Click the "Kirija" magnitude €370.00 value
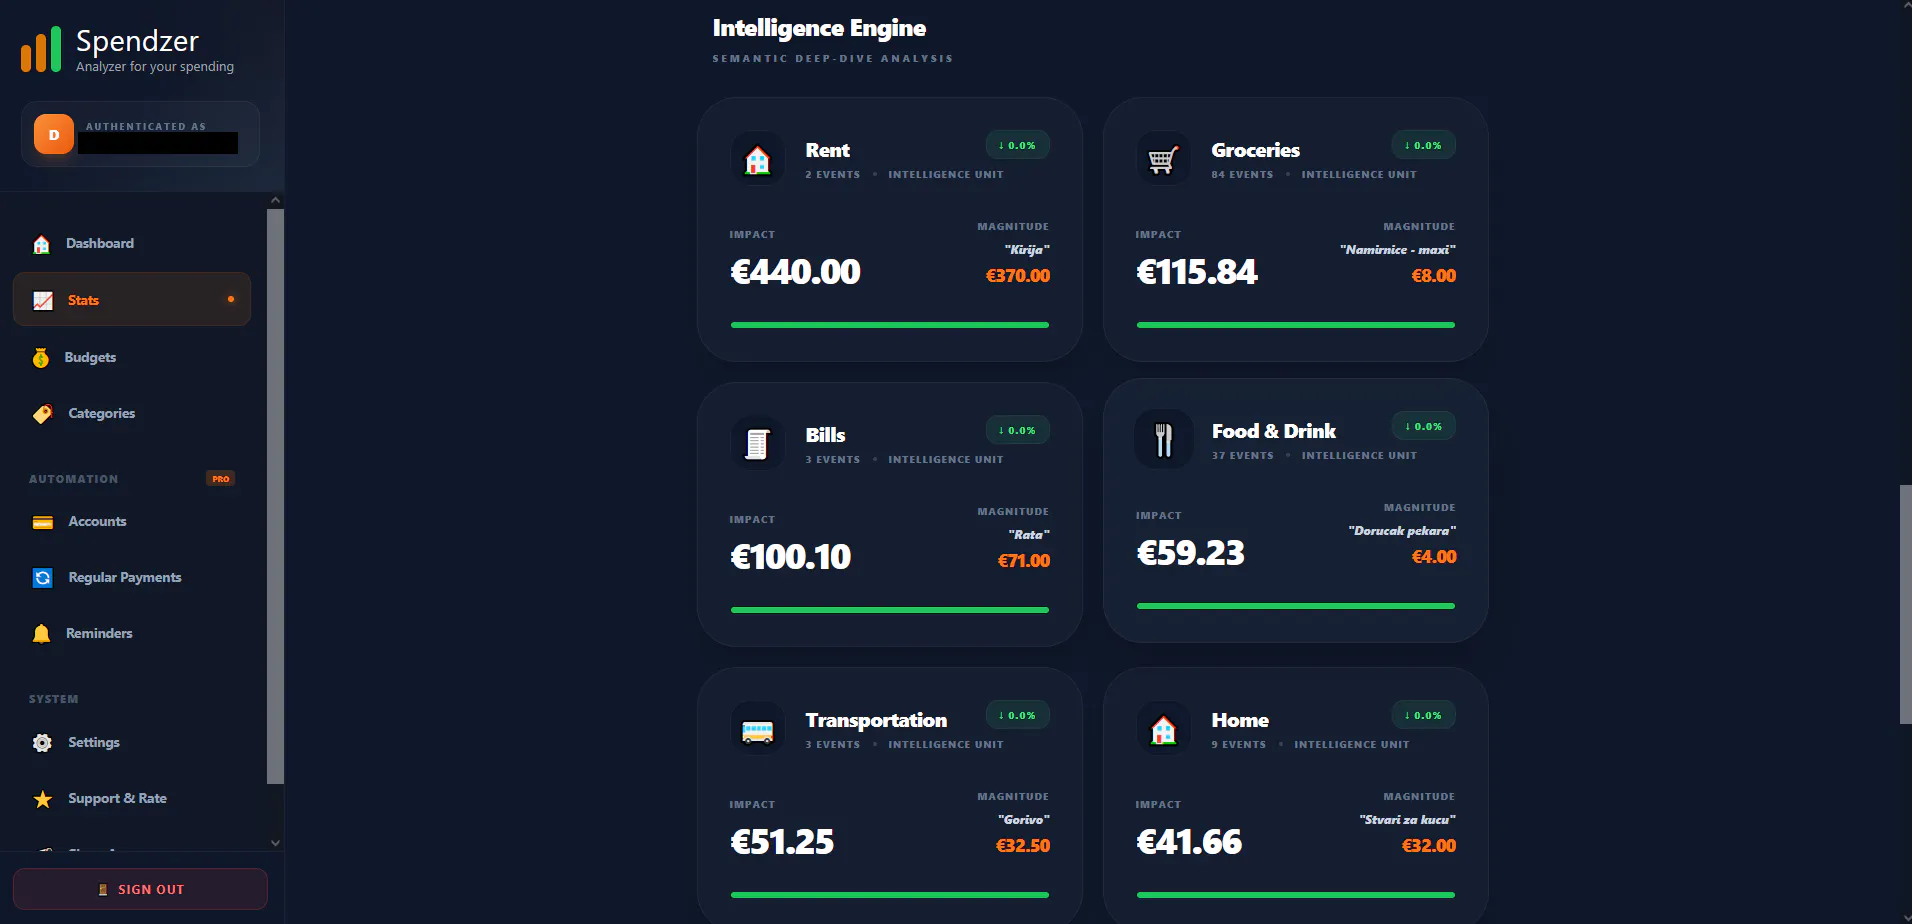The image size is (1912, 924). (x=1018, y=276)
